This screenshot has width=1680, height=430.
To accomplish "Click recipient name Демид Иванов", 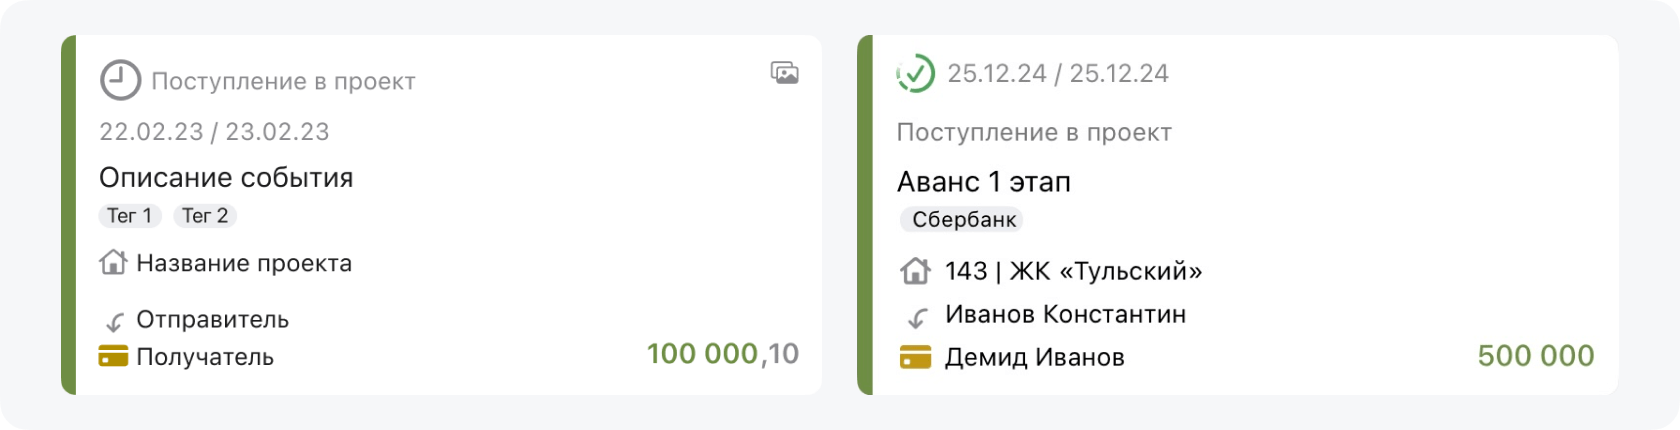I will coord(1034,357).
